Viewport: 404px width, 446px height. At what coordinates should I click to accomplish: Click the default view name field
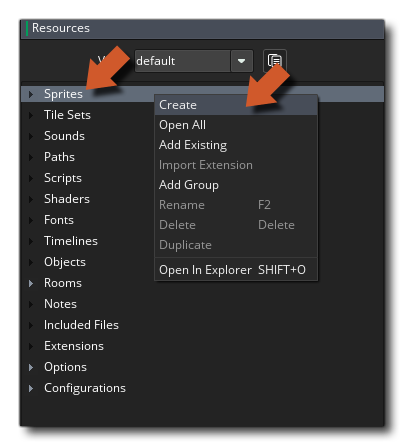[182, 61]
